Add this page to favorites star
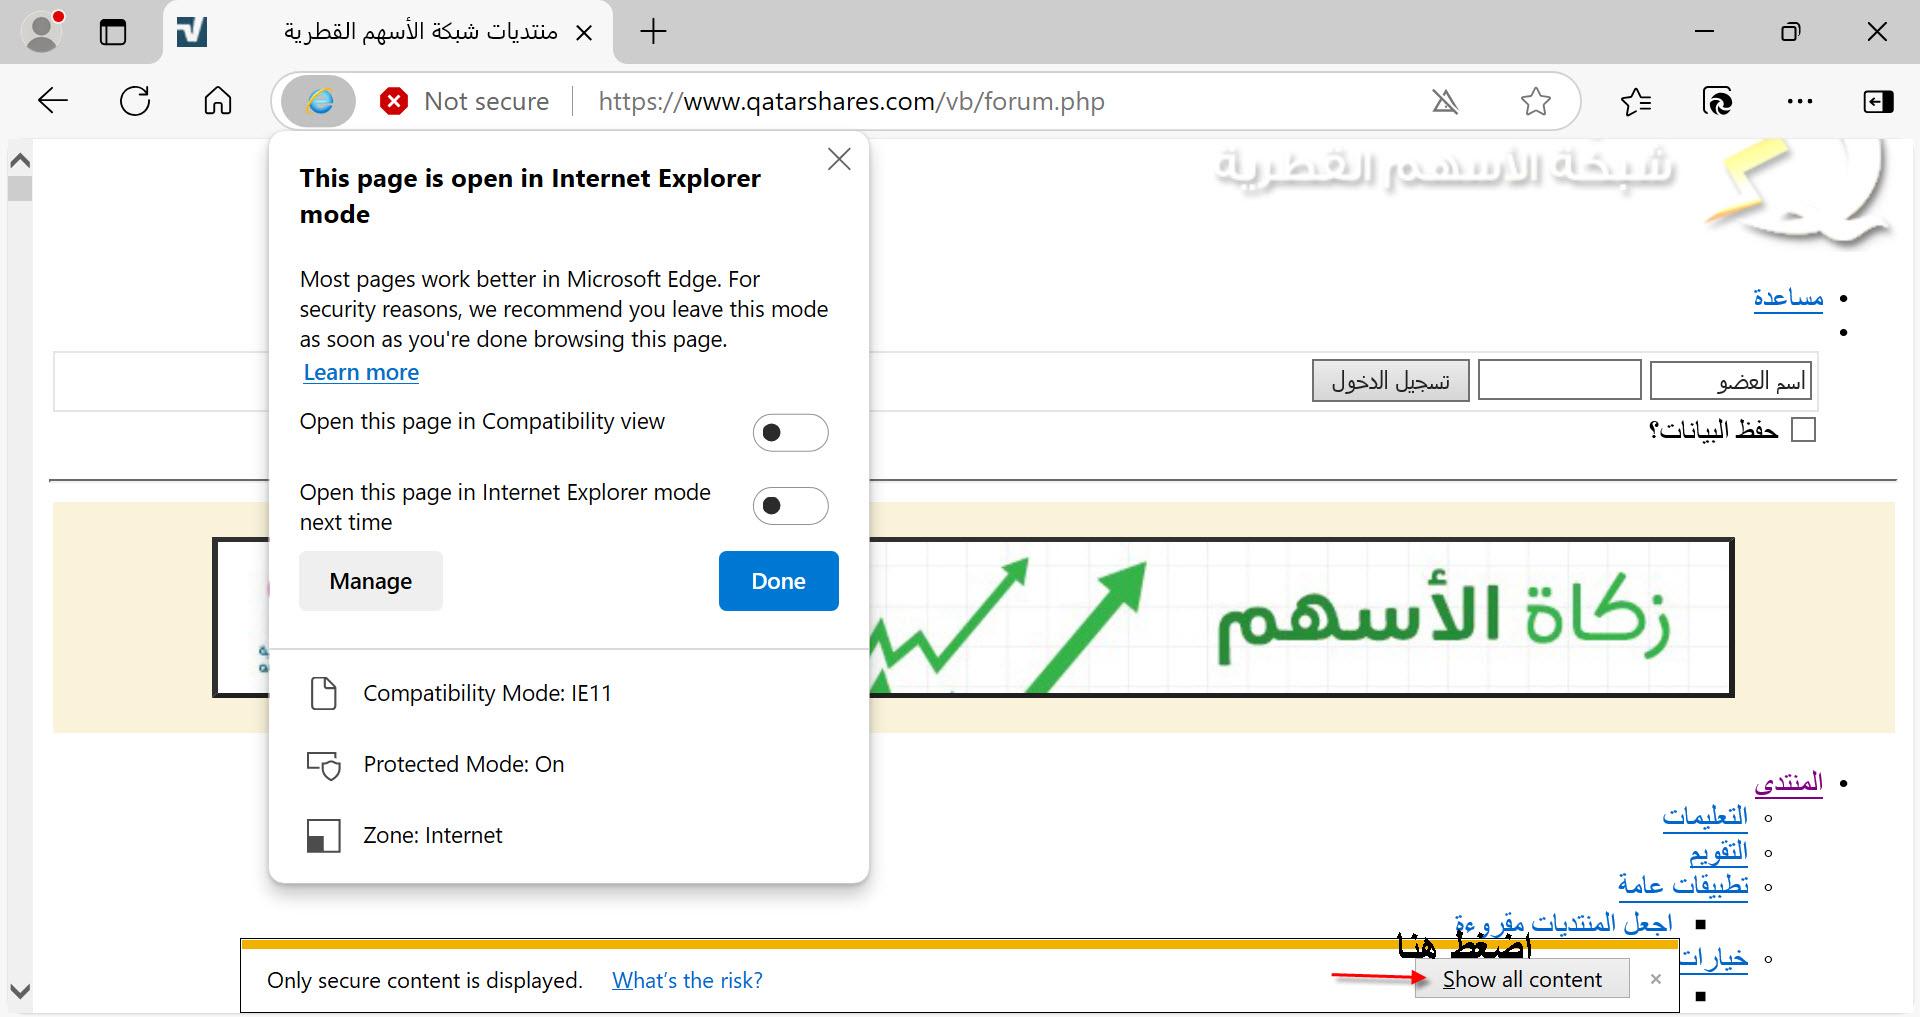This screenshot has height=1017, width=1920. point(1535,101)
